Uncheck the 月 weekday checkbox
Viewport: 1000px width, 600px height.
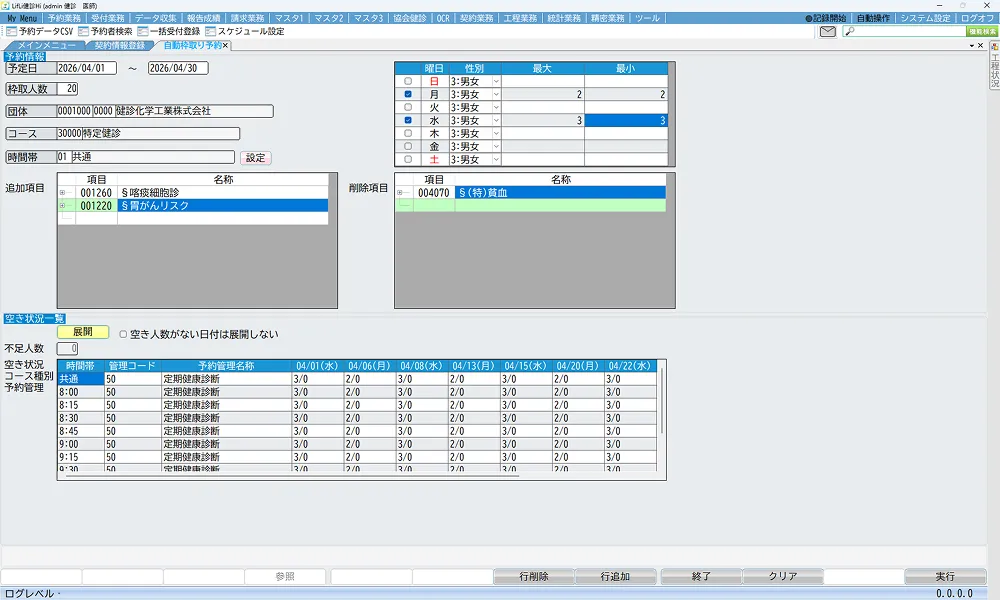tap(408, 94)
